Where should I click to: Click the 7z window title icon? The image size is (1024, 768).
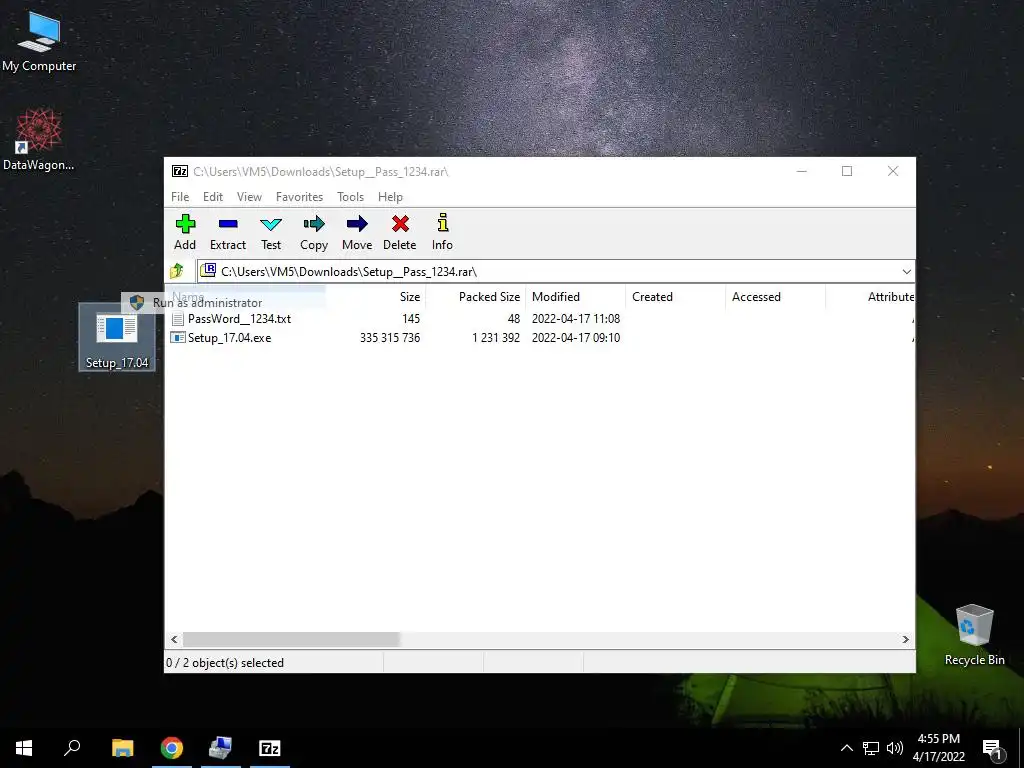180,171
